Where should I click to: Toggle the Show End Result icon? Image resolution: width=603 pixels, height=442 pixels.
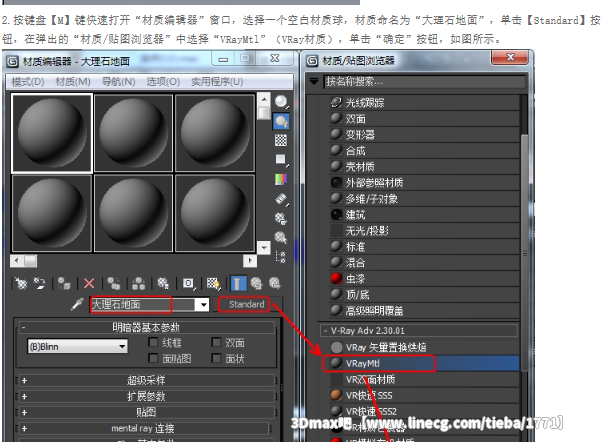coord(238,284)
